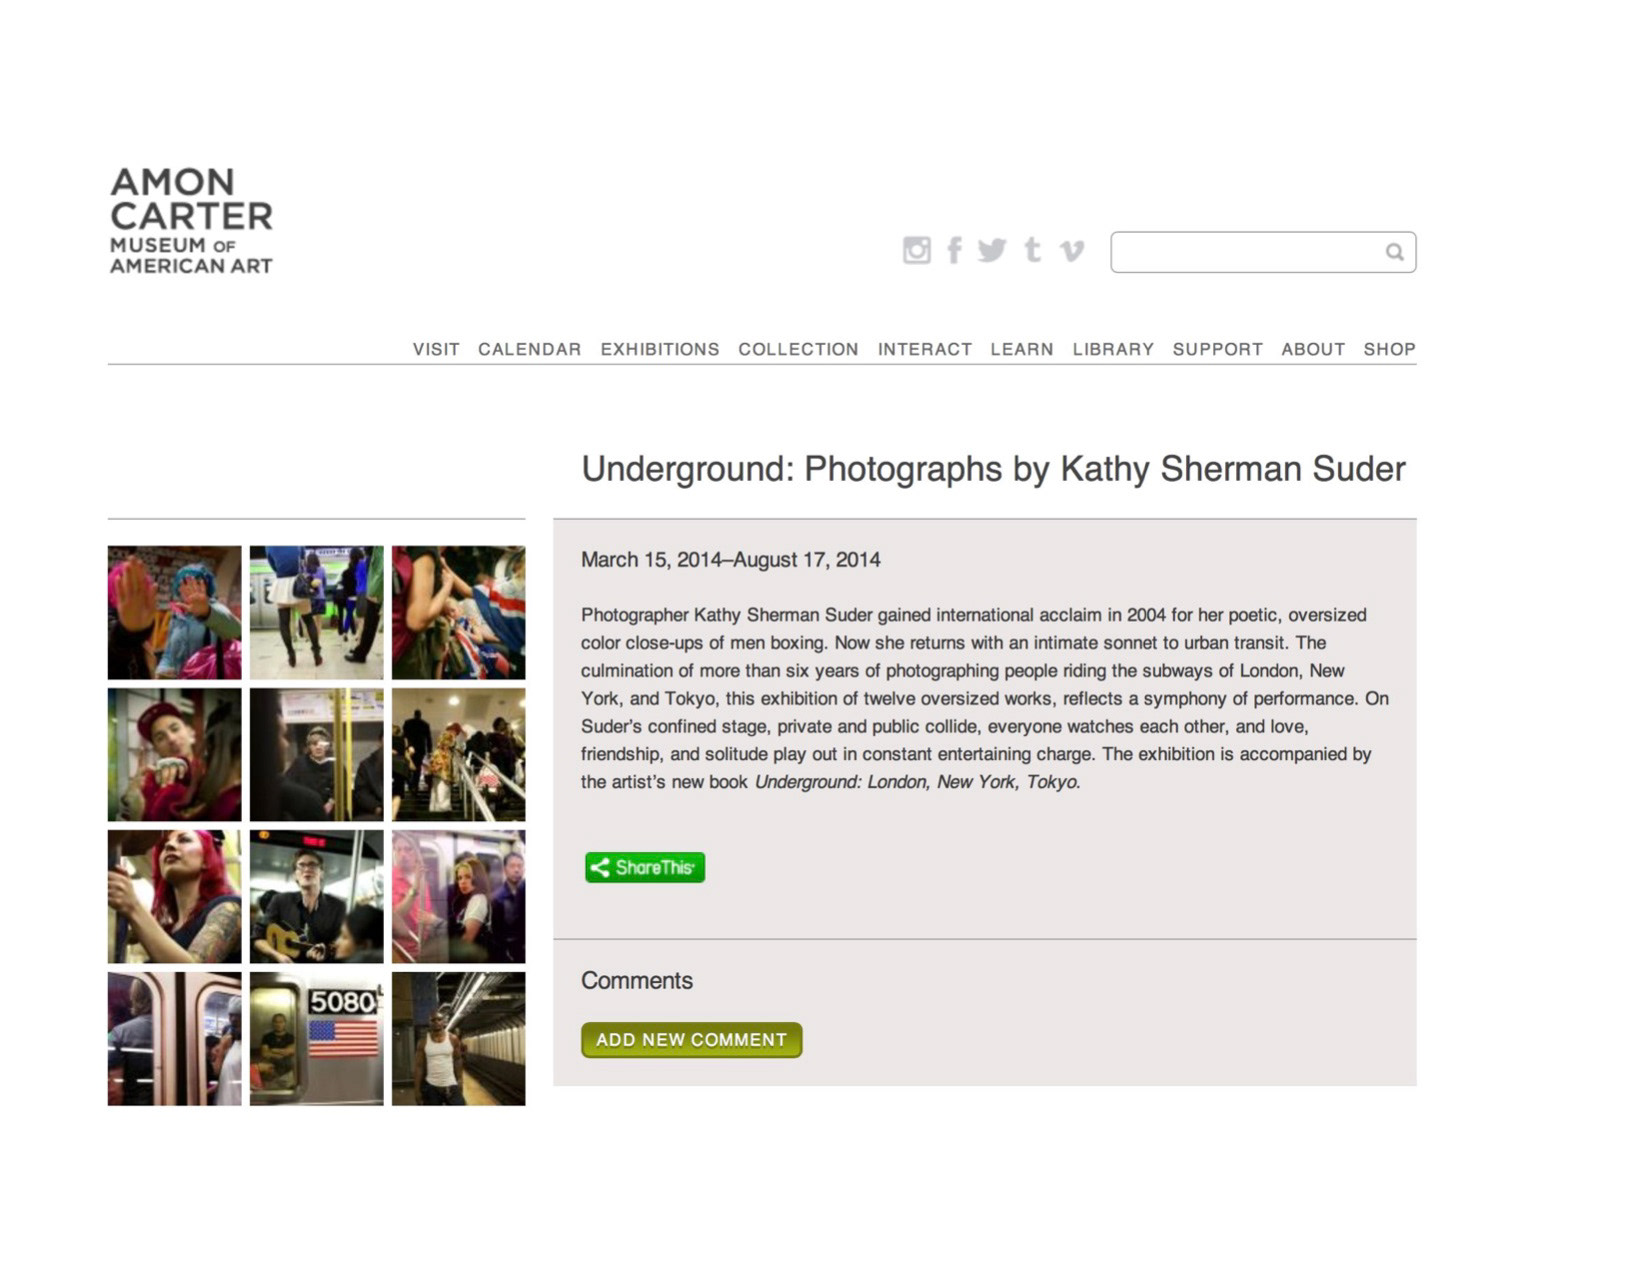Open the Facebook icon link

955,250
